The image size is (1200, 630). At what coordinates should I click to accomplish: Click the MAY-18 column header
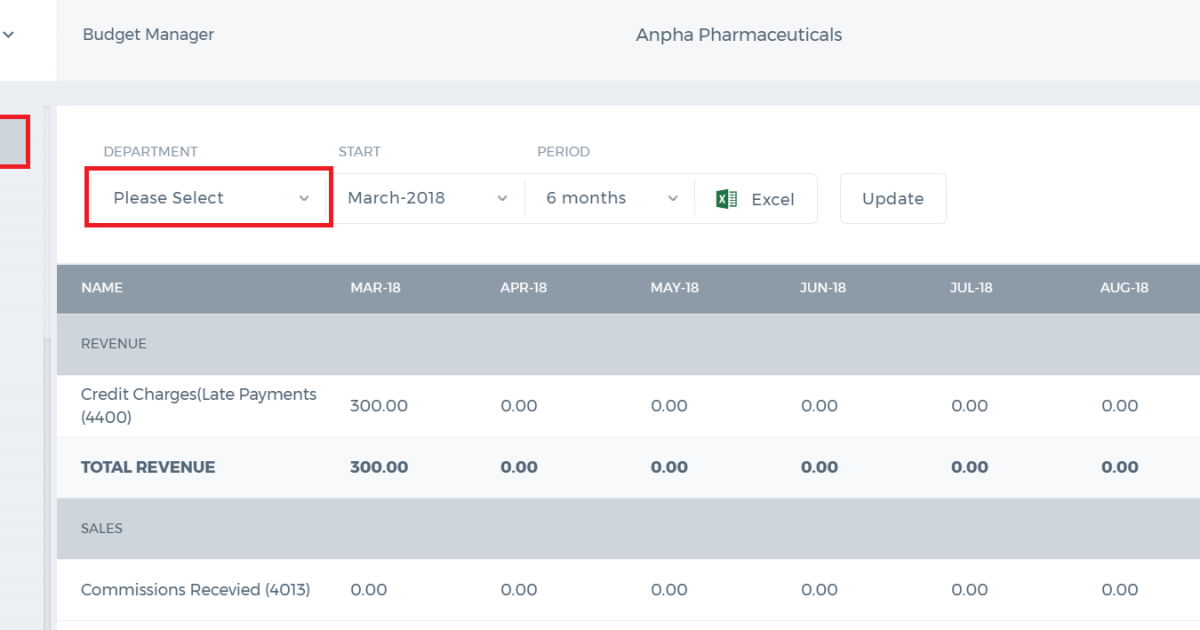pyautogui.click(x=674, y=288)
